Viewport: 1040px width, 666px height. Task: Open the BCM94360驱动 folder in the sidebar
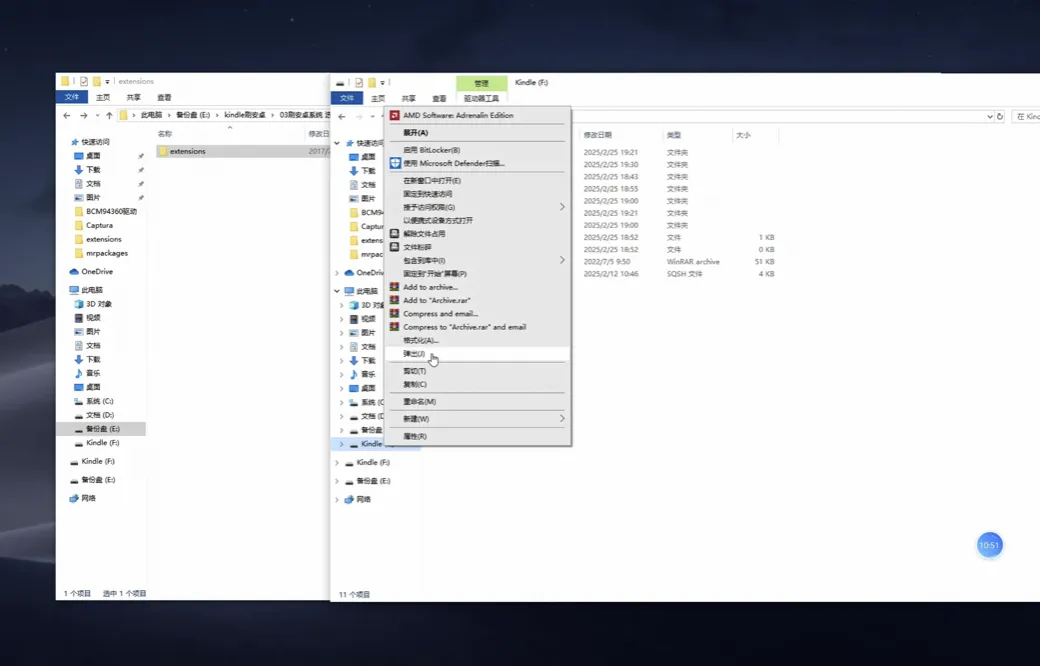coord(105,212)
